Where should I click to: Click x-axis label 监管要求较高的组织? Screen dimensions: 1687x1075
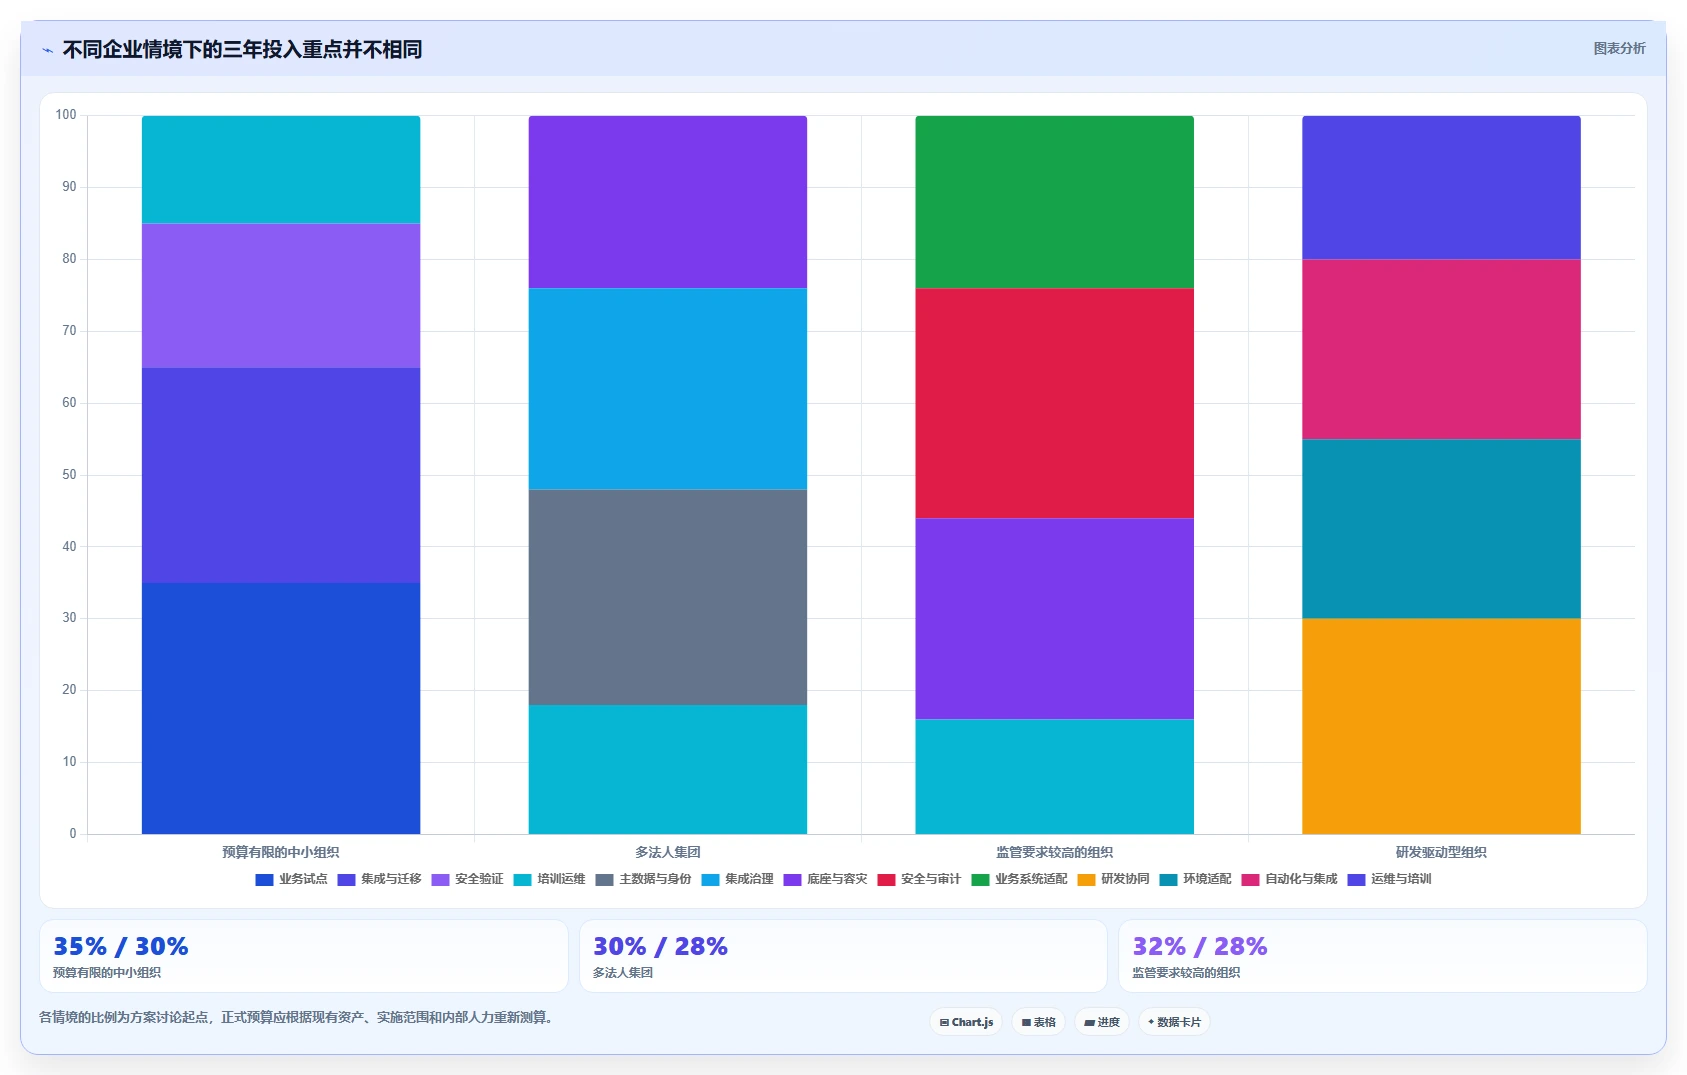point(1055,852)
